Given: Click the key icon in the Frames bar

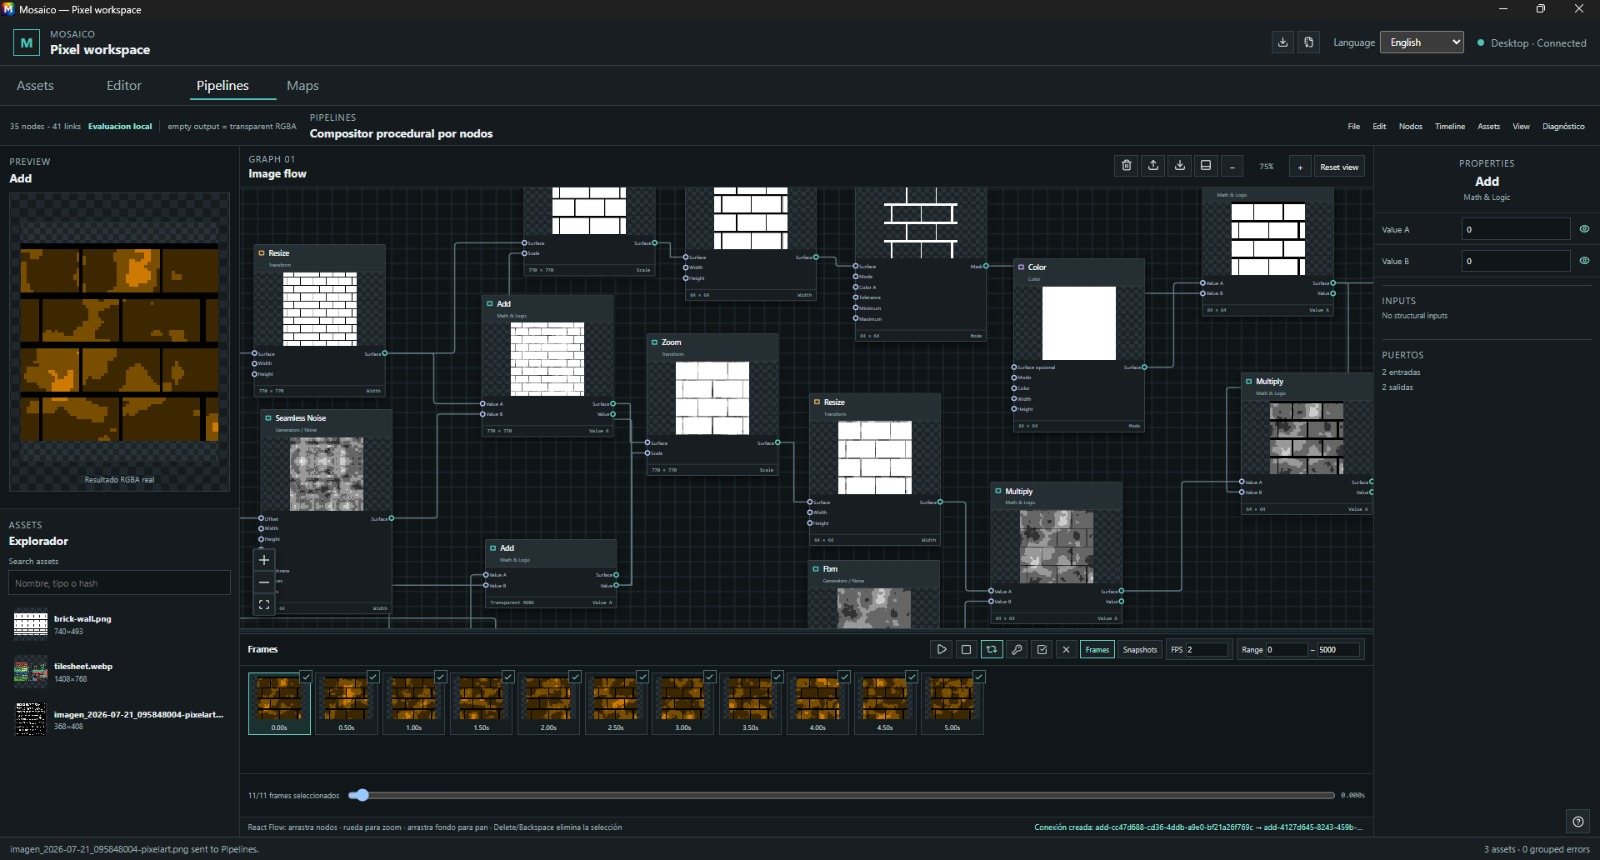Looking at the screenshot, I should pos(1017,649).
